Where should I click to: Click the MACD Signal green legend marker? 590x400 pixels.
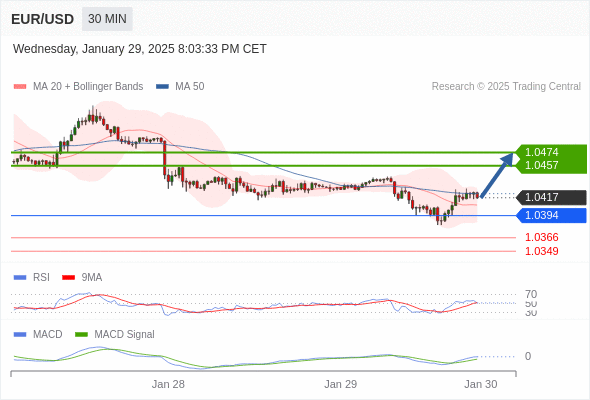81,334
